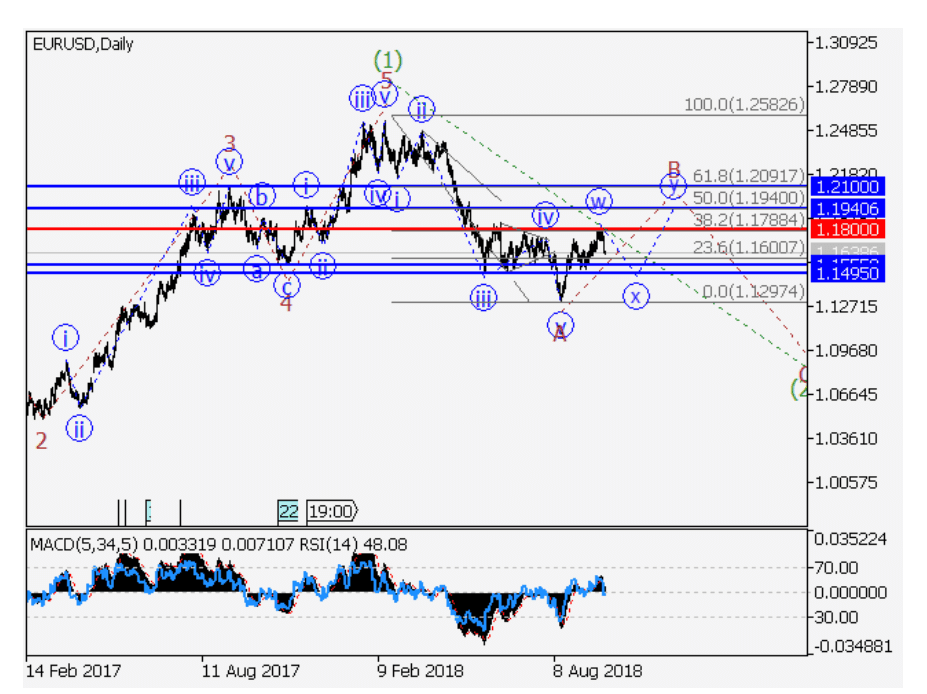Viewport: 927px width, 694px height.
Task: Click the highlighted 22 date marker
Action: [288, 511]
